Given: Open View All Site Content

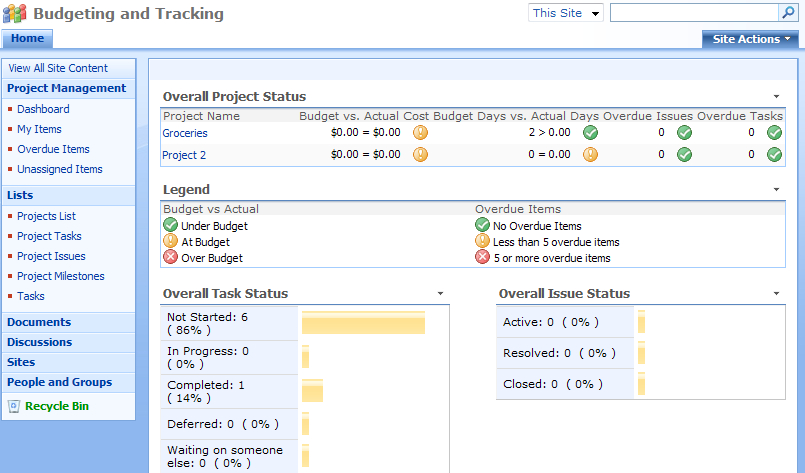Looking at the screenshot, I should tap(58, 68).
